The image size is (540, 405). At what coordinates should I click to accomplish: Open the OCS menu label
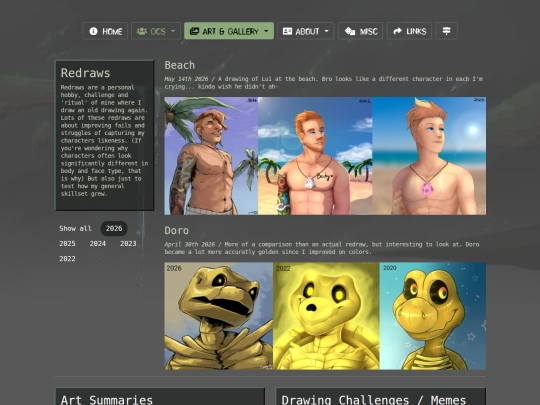pyautogui.click(x=158, y=31)
